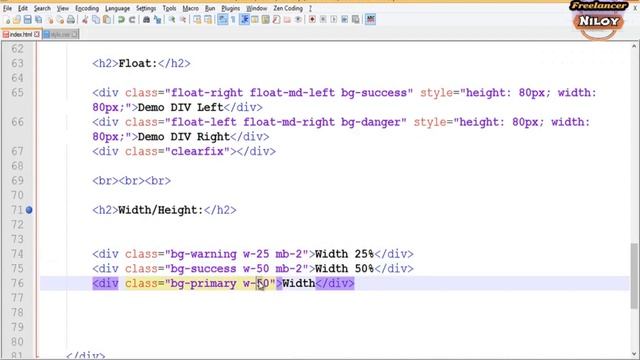
Task: Click line number 65 in the margin
Action: click(17, 93)
